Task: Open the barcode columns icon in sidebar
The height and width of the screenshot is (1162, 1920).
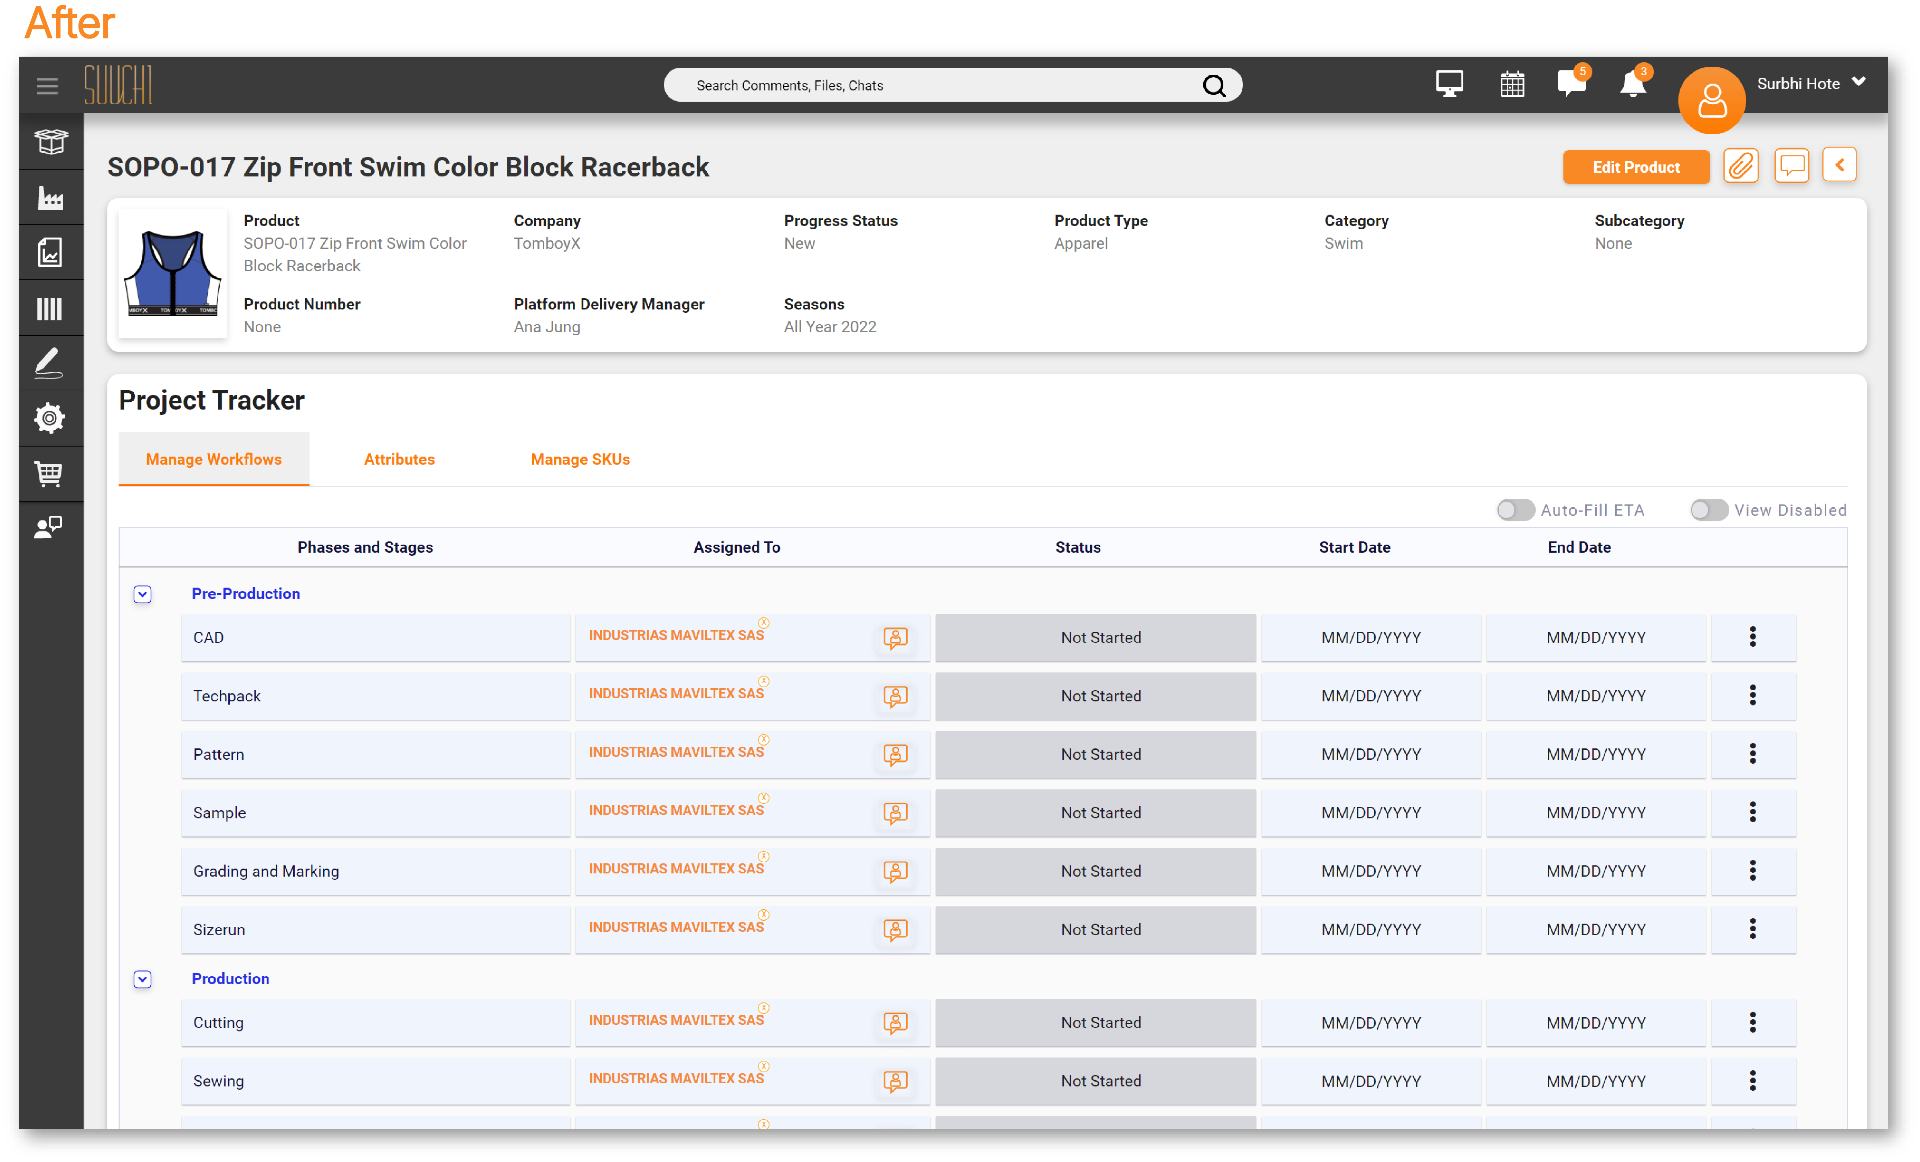Action: coord(50,309)
